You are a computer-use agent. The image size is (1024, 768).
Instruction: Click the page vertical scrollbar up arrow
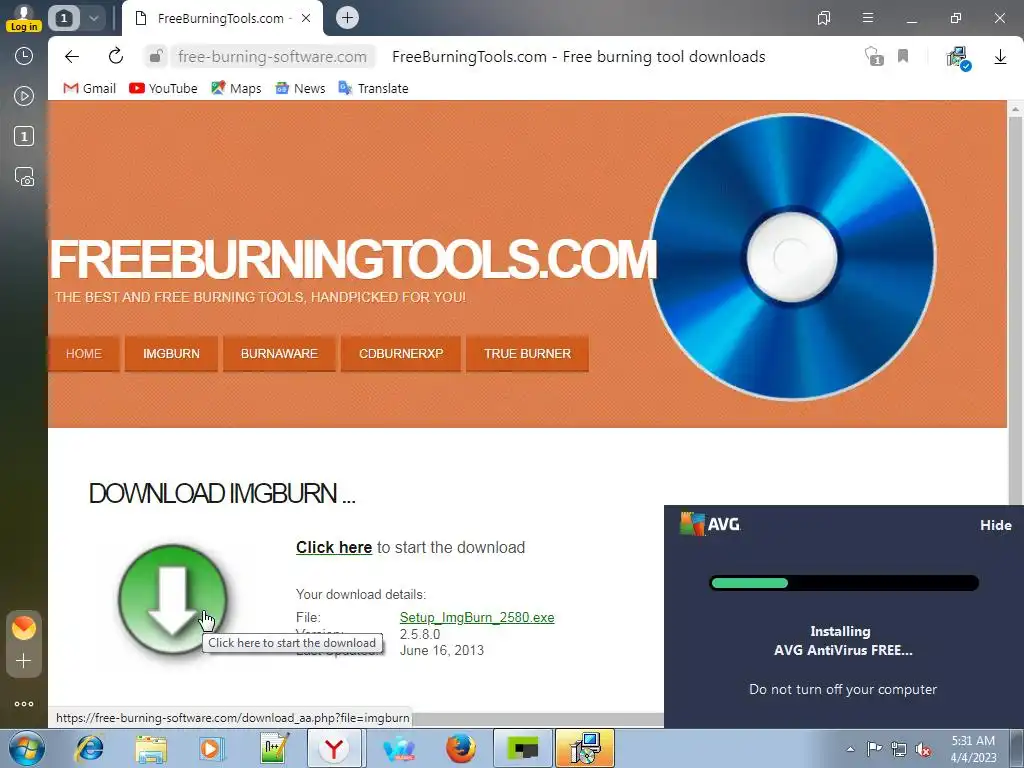[1016, 108]
